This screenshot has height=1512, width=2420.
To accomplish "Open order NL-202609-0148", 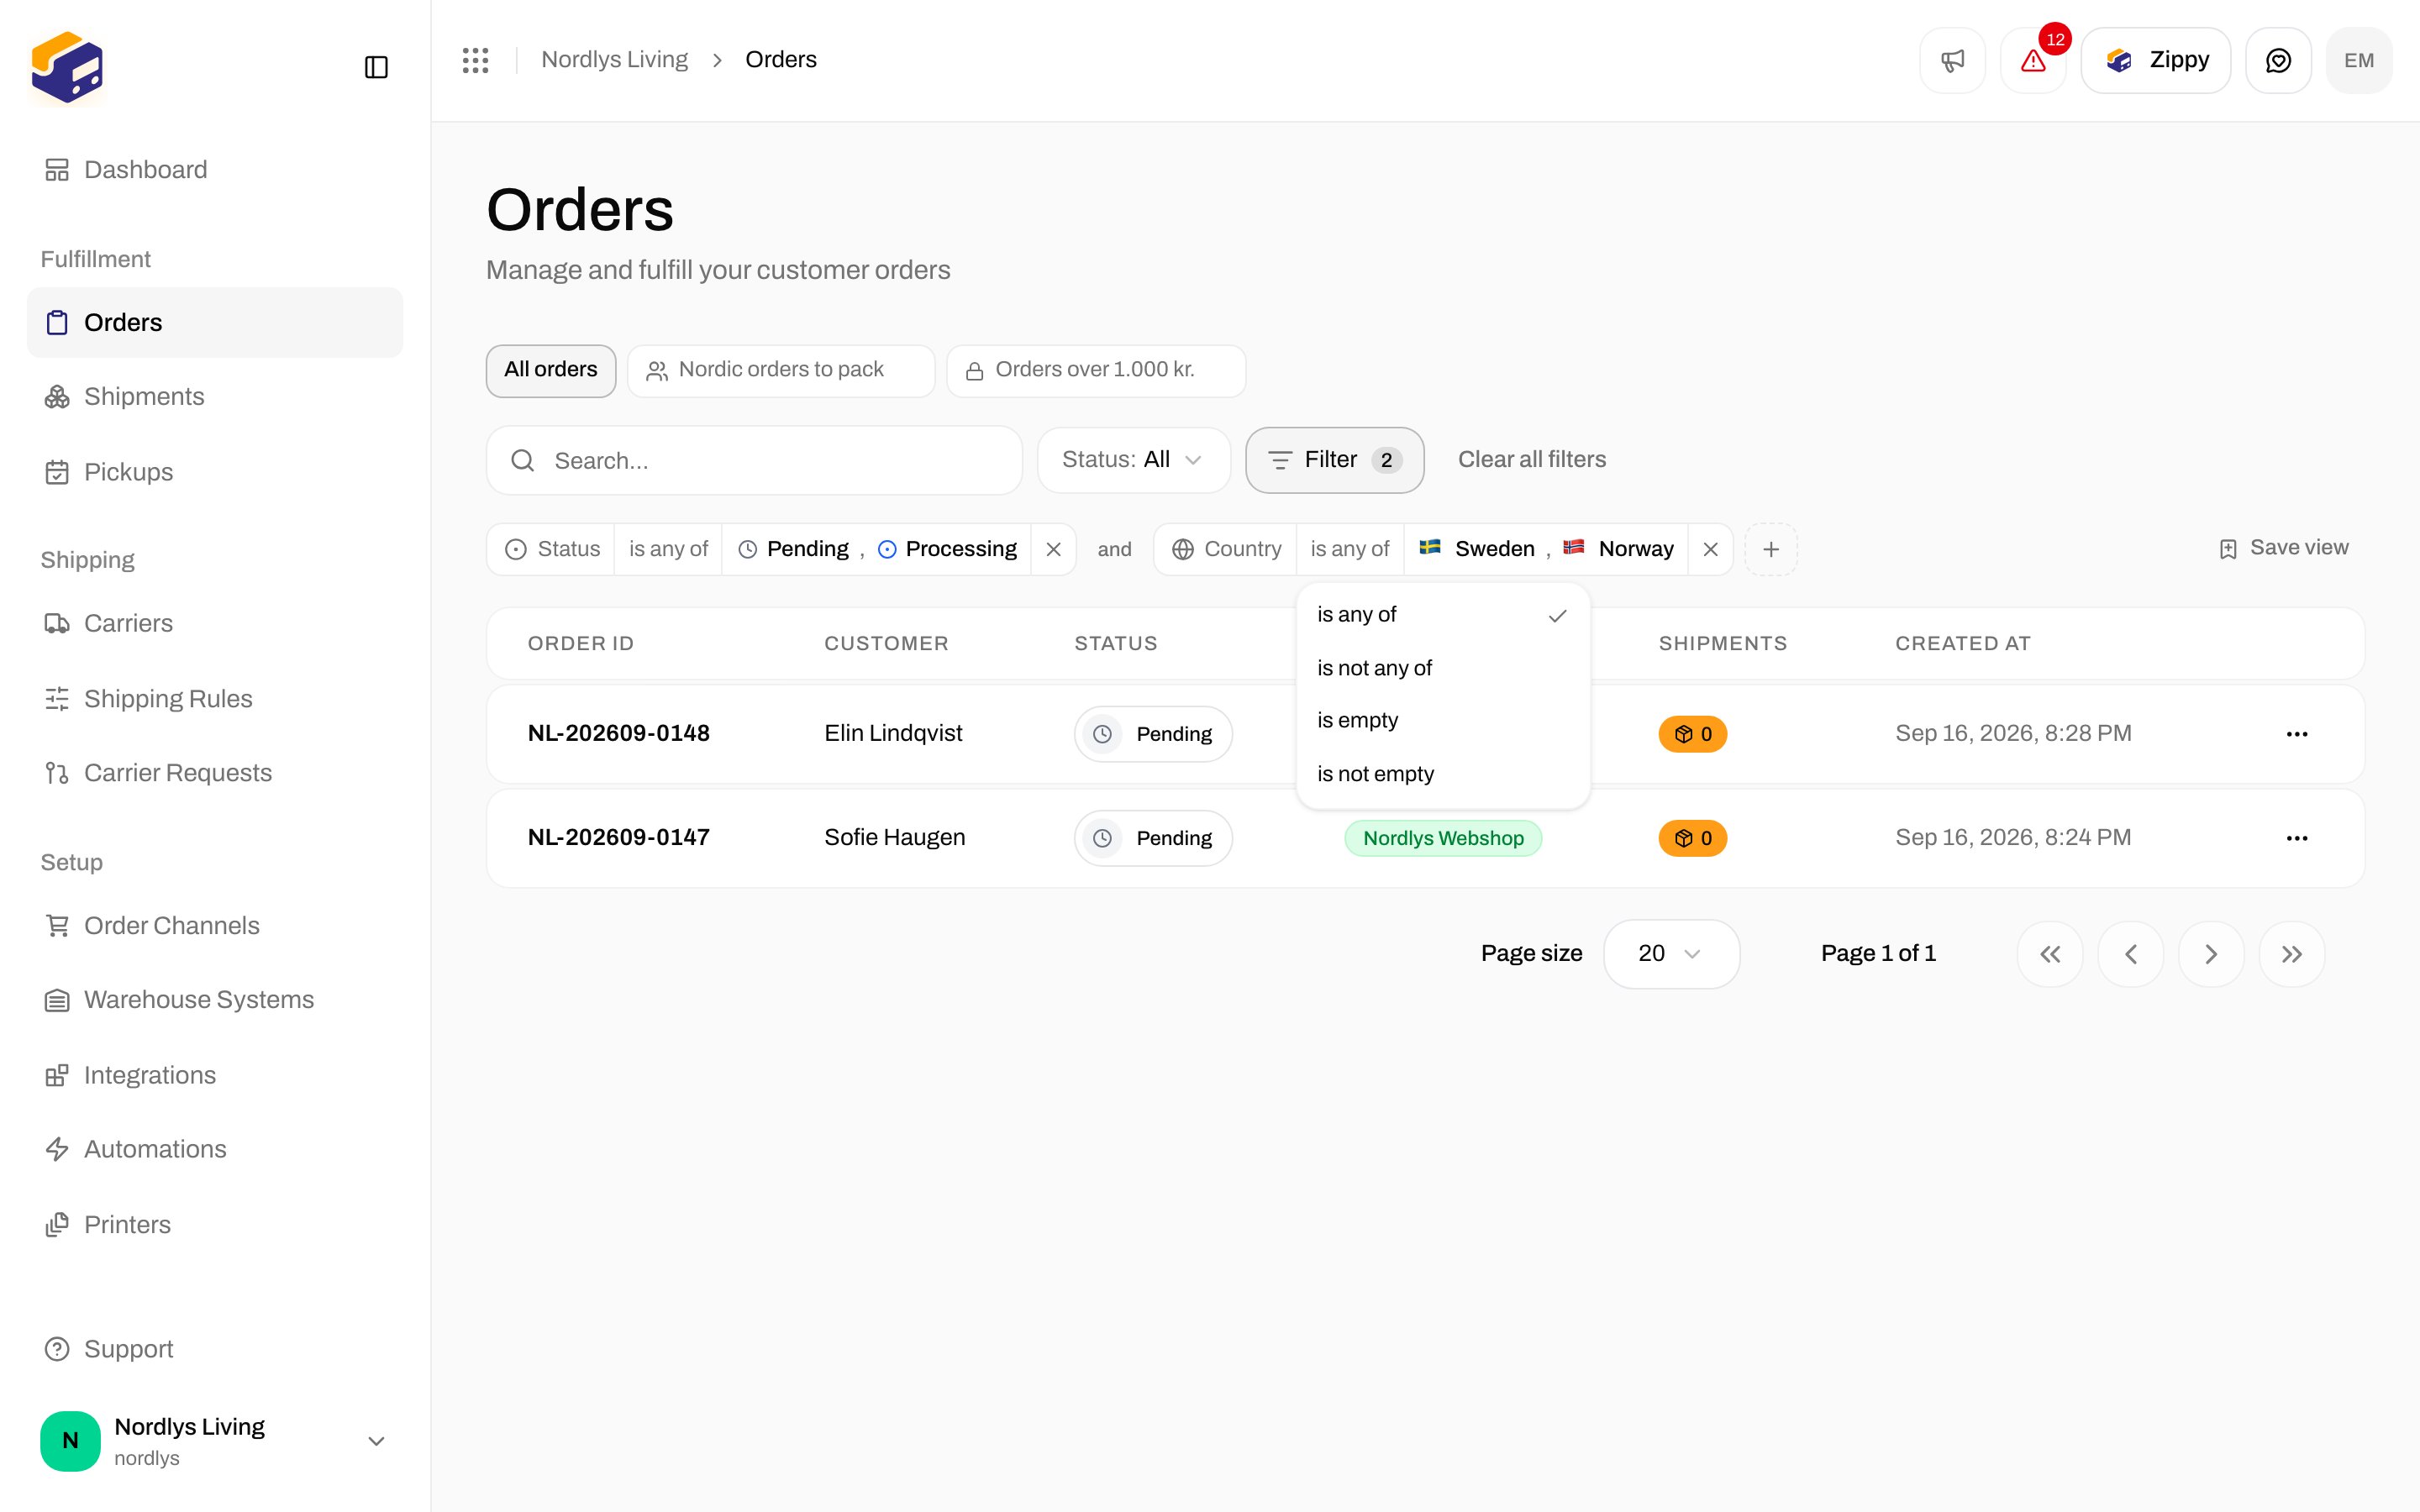I will (x=619, y=734).
